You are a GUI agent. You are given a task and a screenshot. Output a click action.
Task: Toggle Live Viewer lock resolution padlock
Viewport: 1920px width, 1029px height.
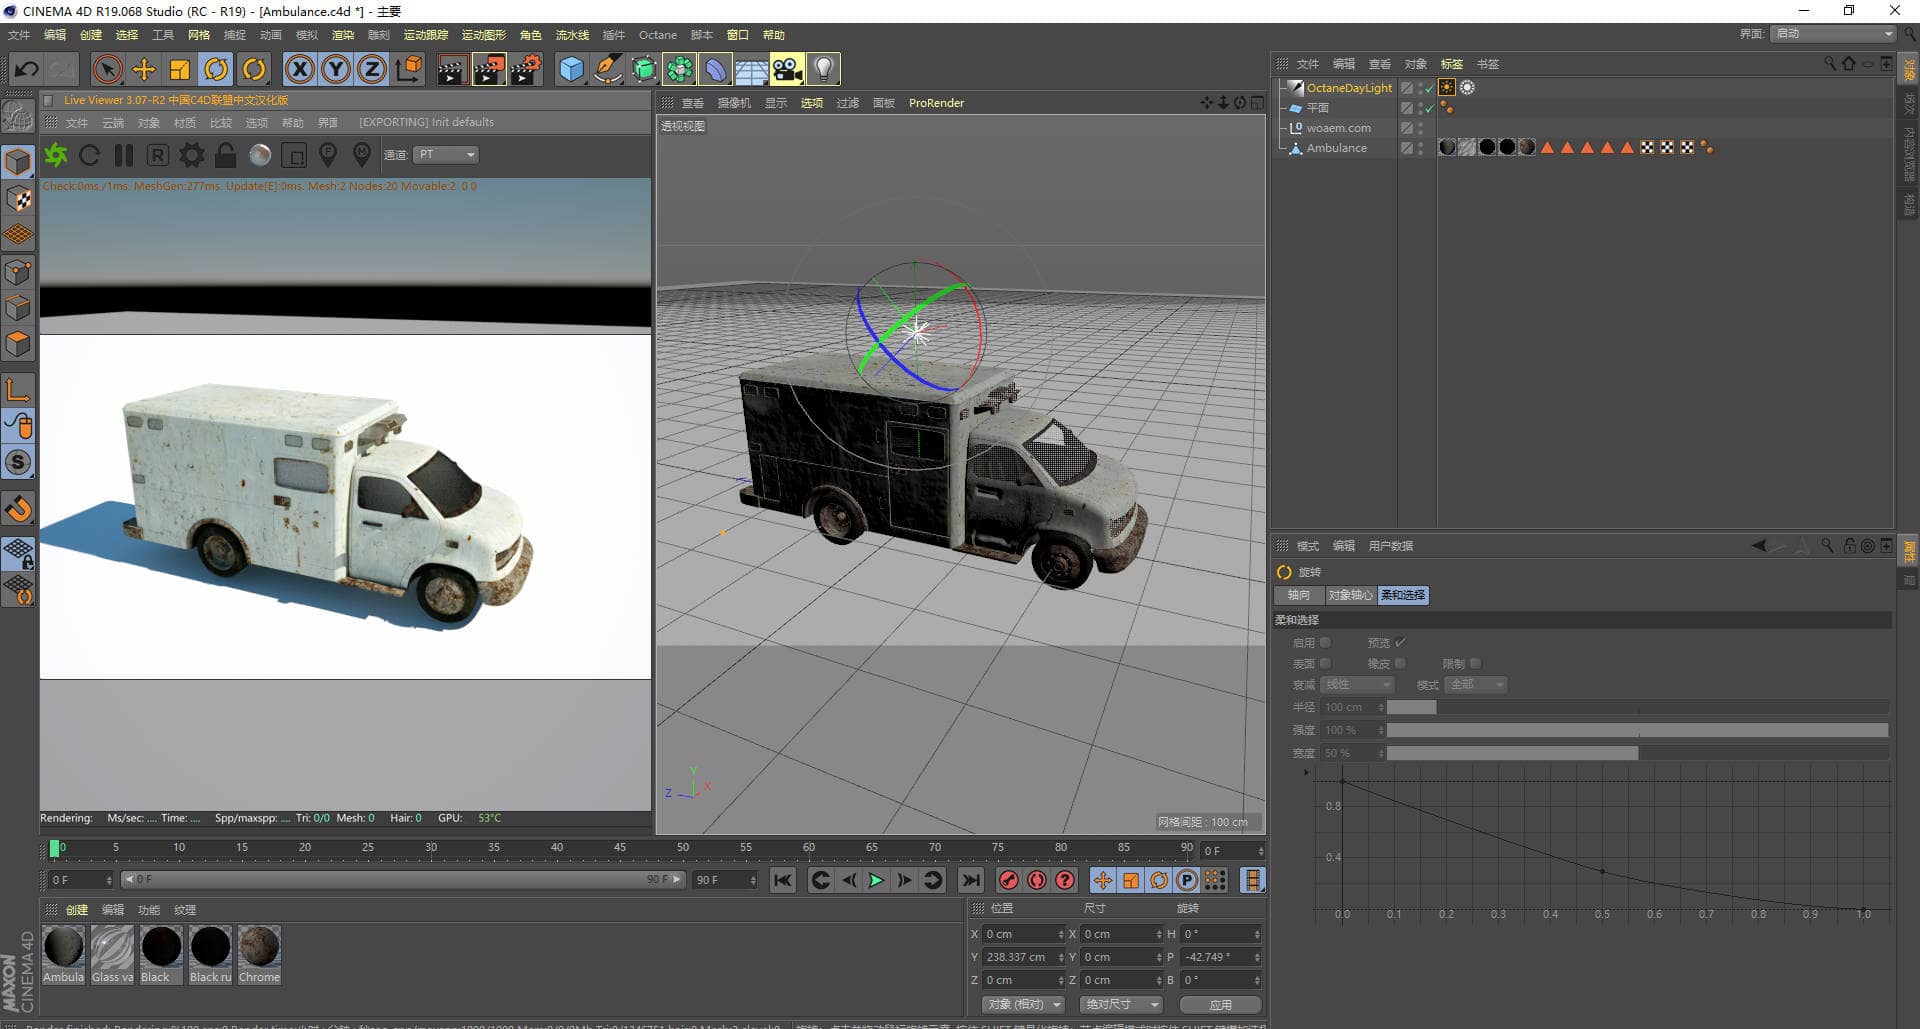click(x=226, y=155)
